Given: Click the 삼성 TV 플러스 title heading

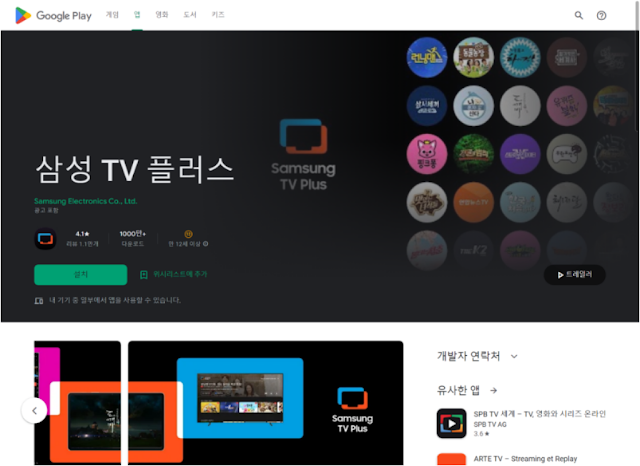Looking at the screenshot, I should pyautogui.click(x=135, y=169).
